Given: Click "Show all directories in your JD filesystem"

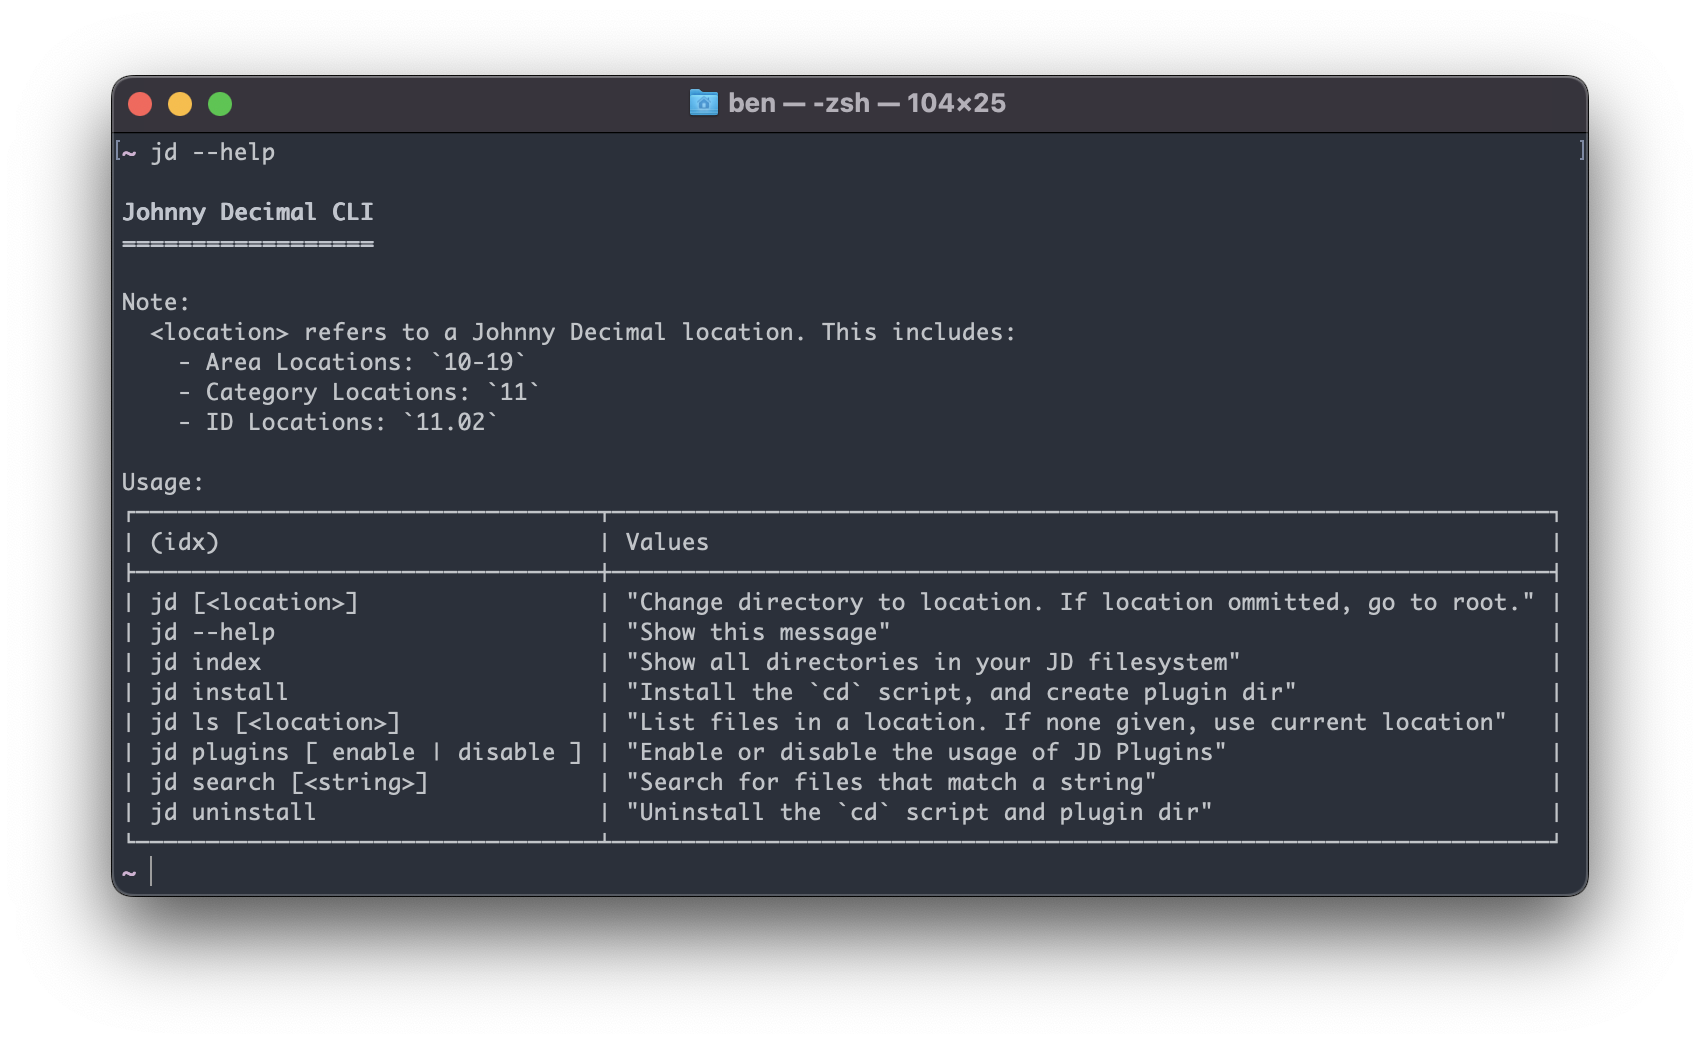Looking at the screenshot, I should coord(933,662).
